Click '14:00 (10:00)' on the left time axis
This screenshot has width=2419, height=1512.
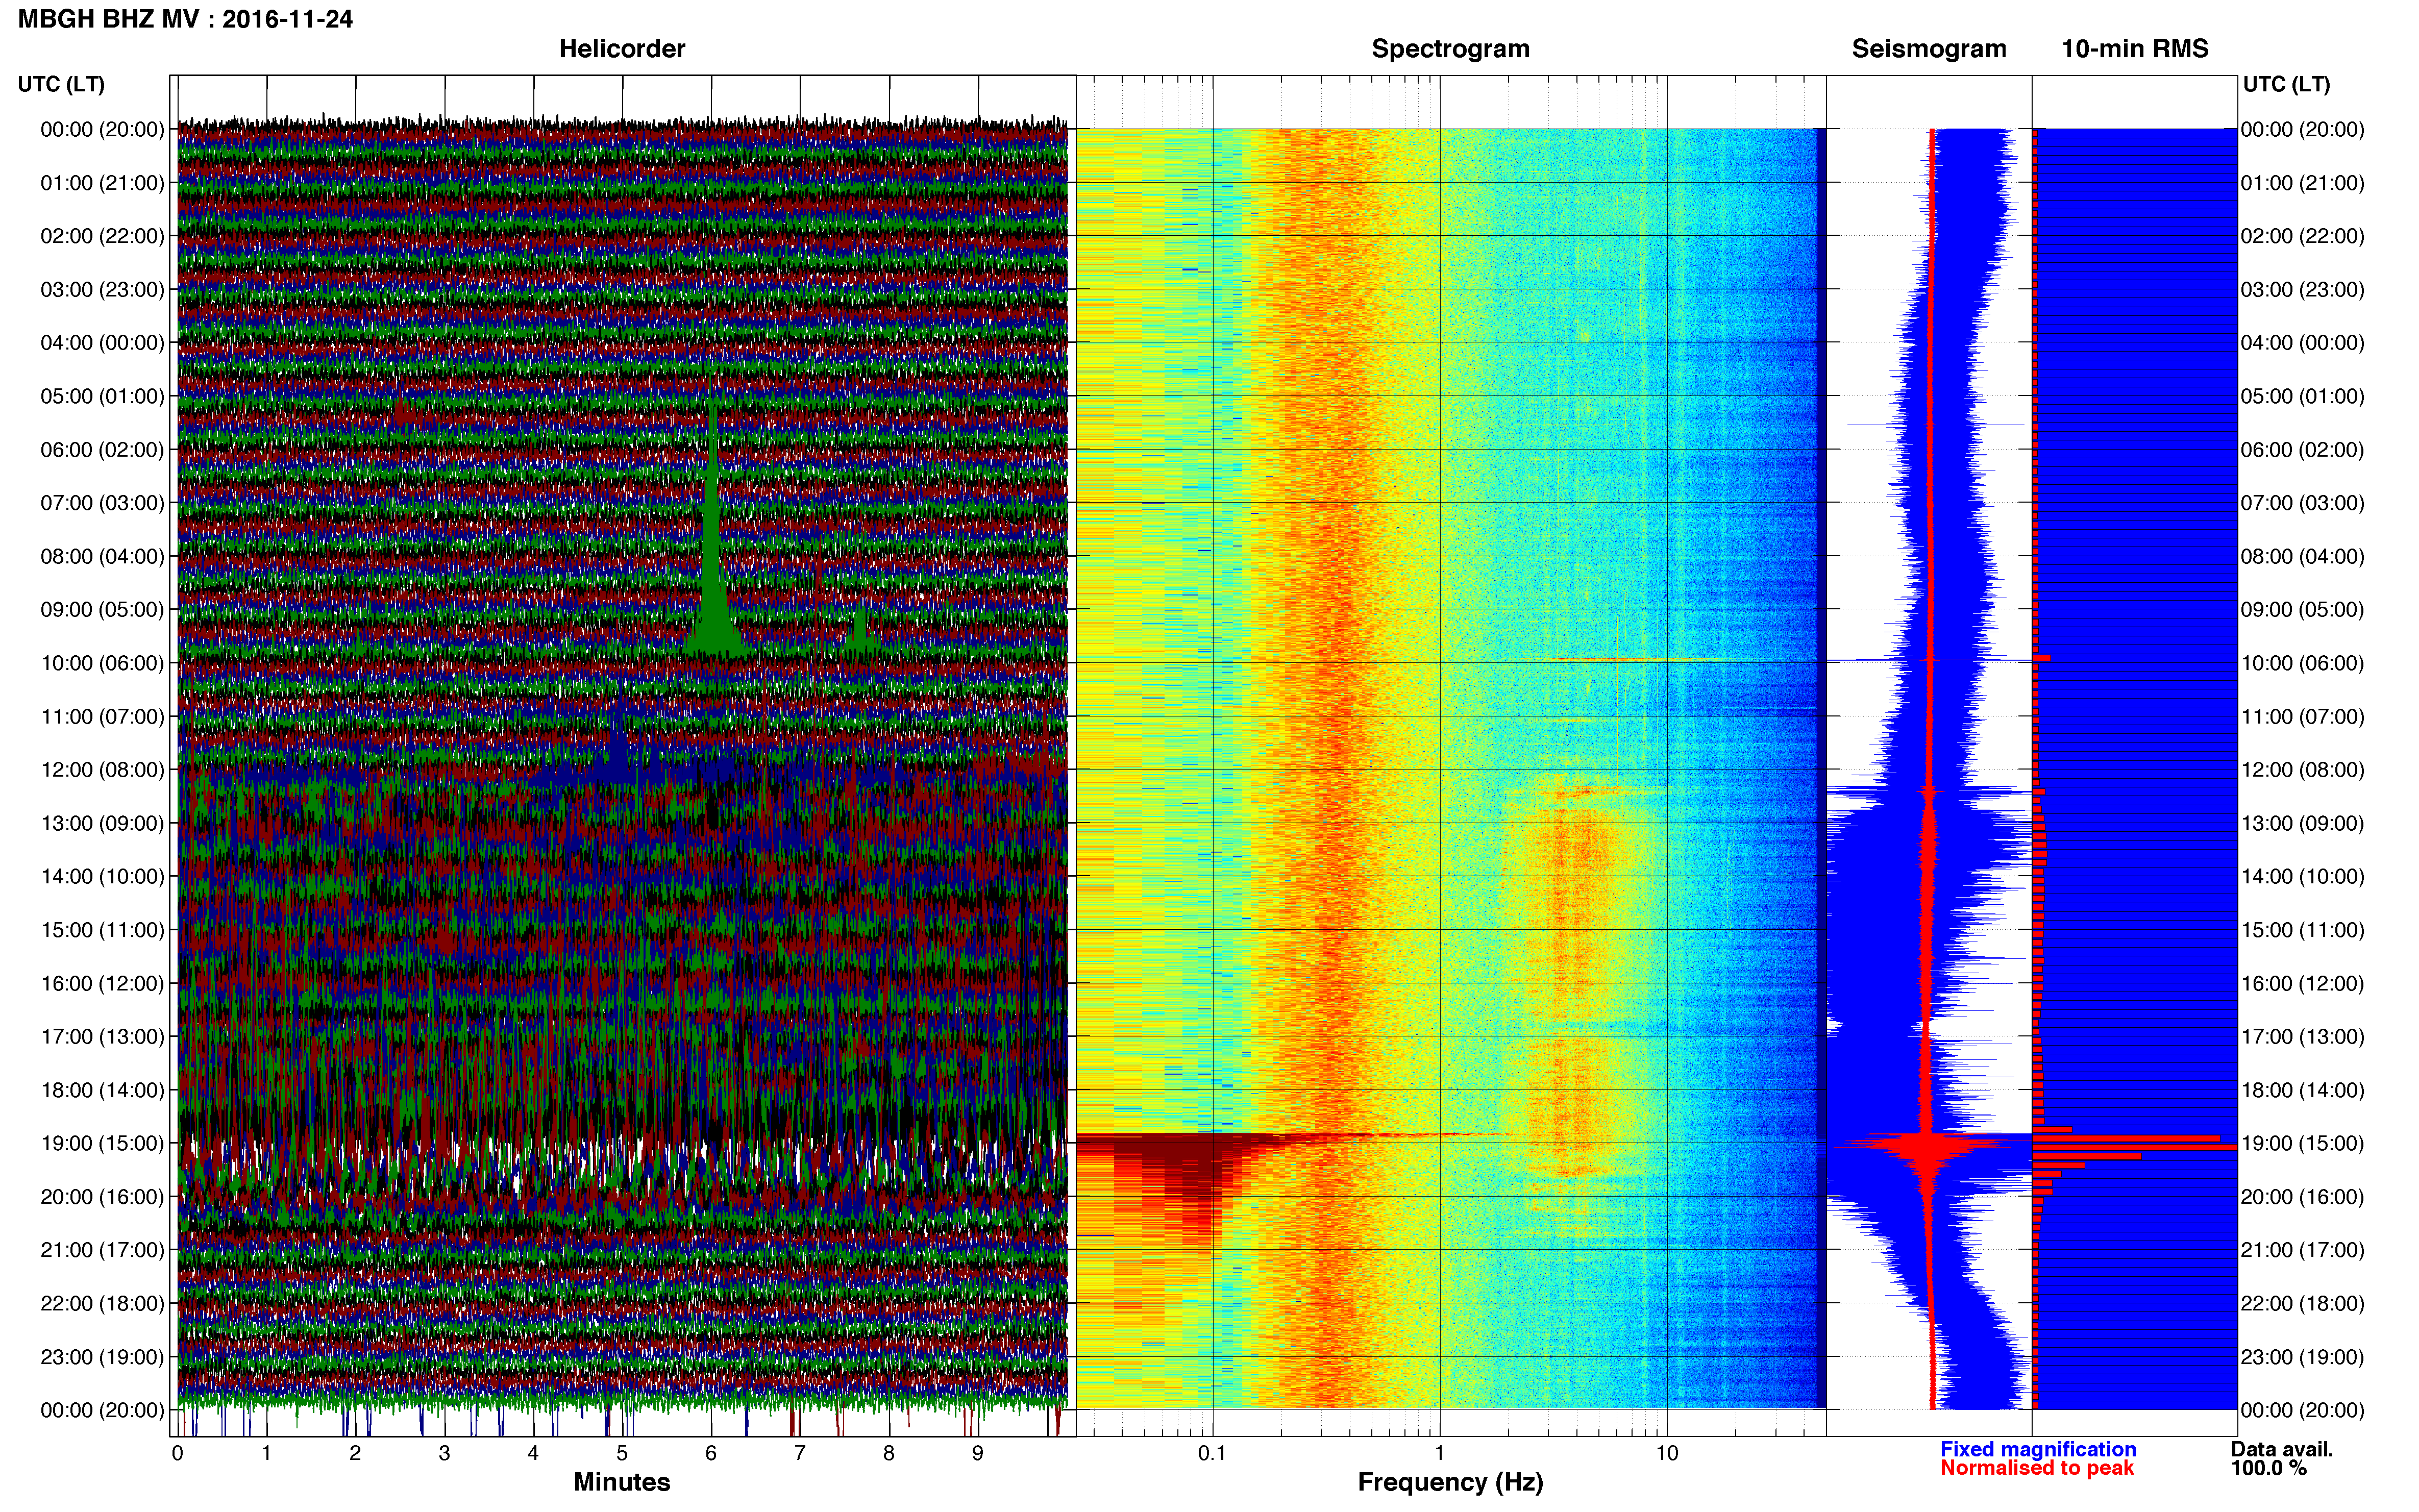tap(102, 877)
